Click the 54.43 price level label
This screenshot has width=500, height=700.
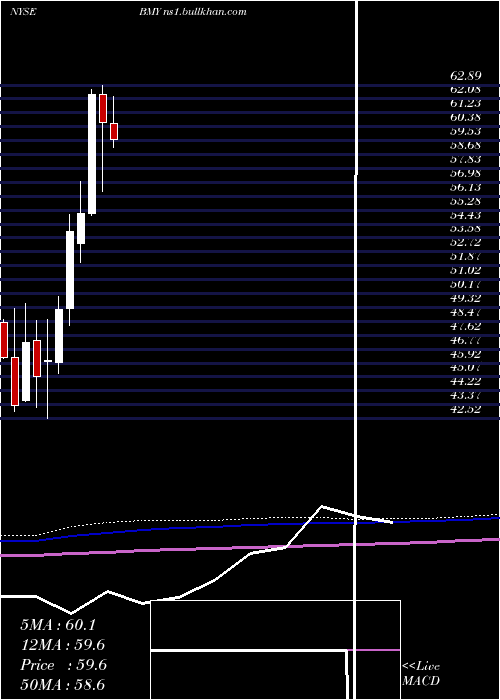[465, 215]
